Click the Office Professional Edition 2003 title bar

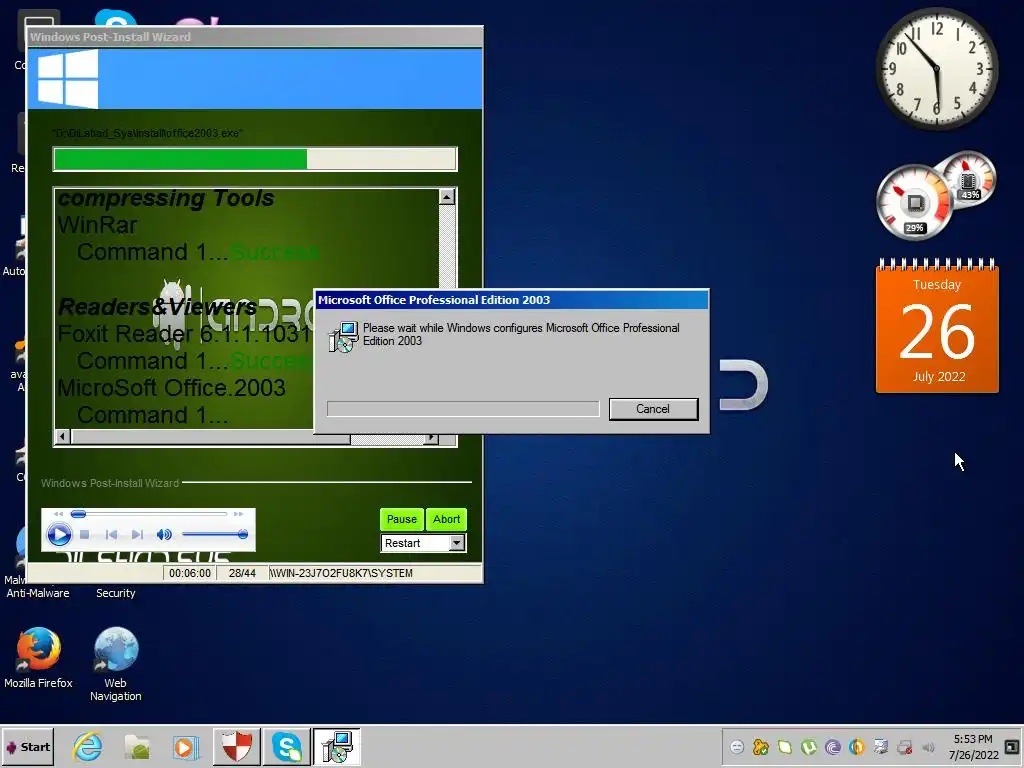coord(511,300)
